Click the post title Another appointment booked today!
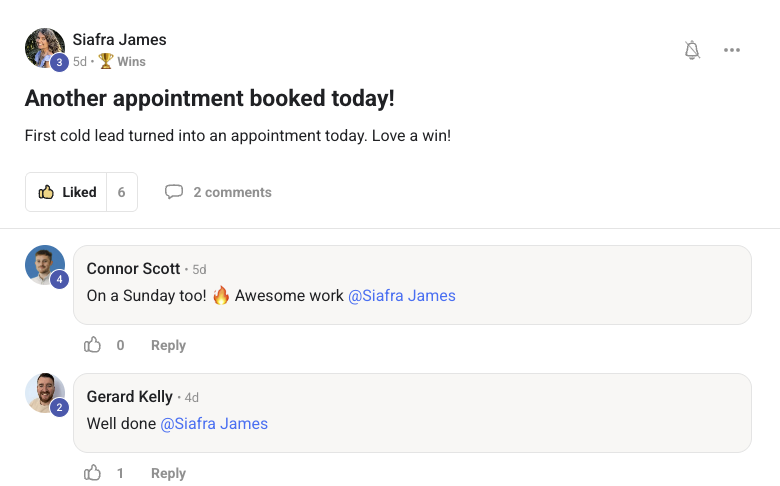The width and height of the screenshot is (780, 486). click(209, 98)
